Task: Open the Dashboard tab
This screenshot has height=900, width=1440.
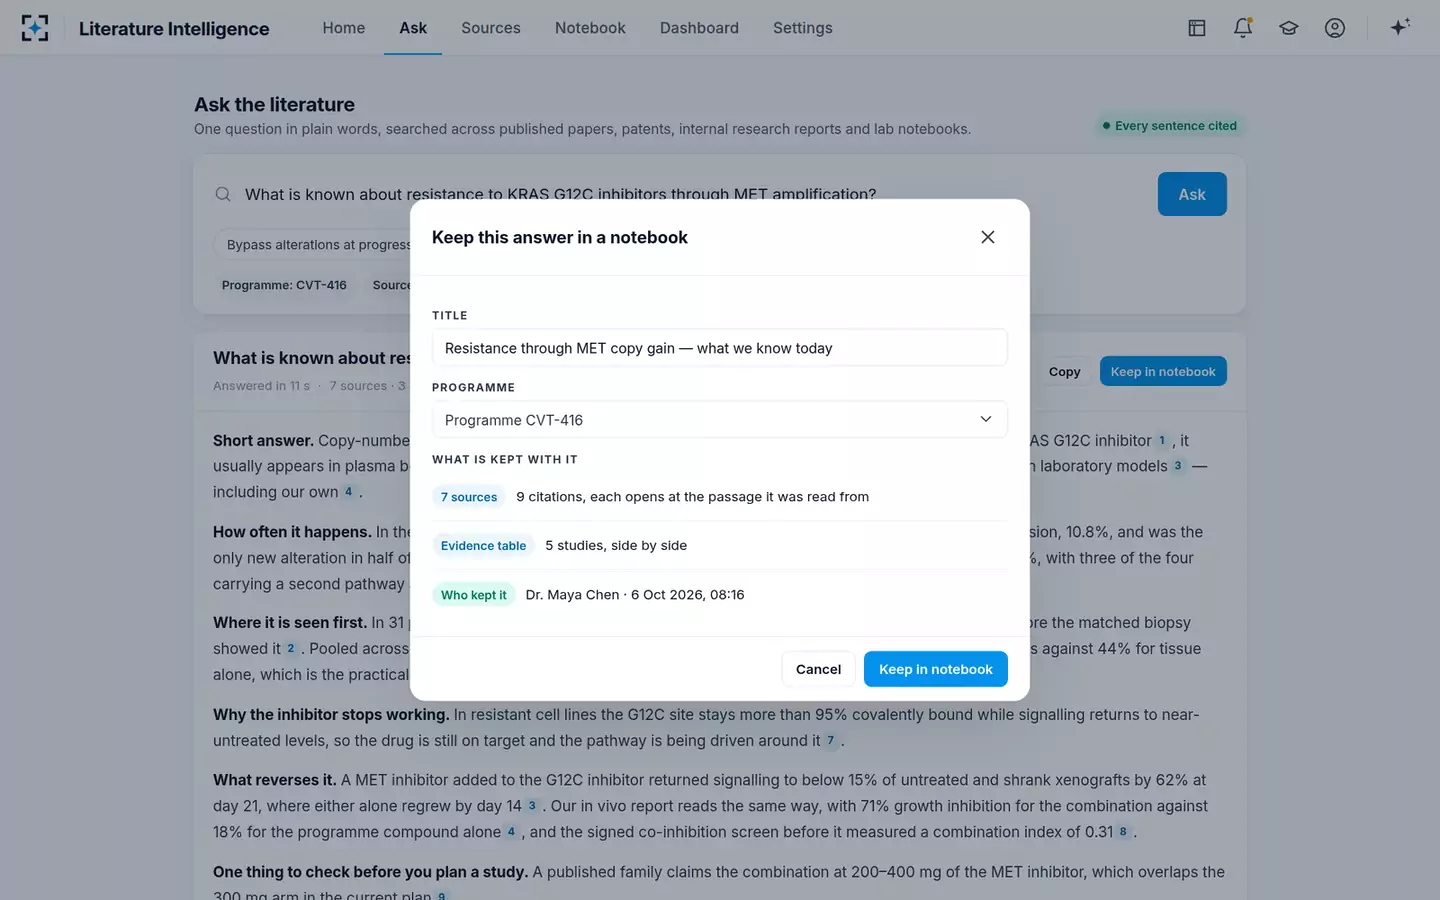Action: point(699,28)
